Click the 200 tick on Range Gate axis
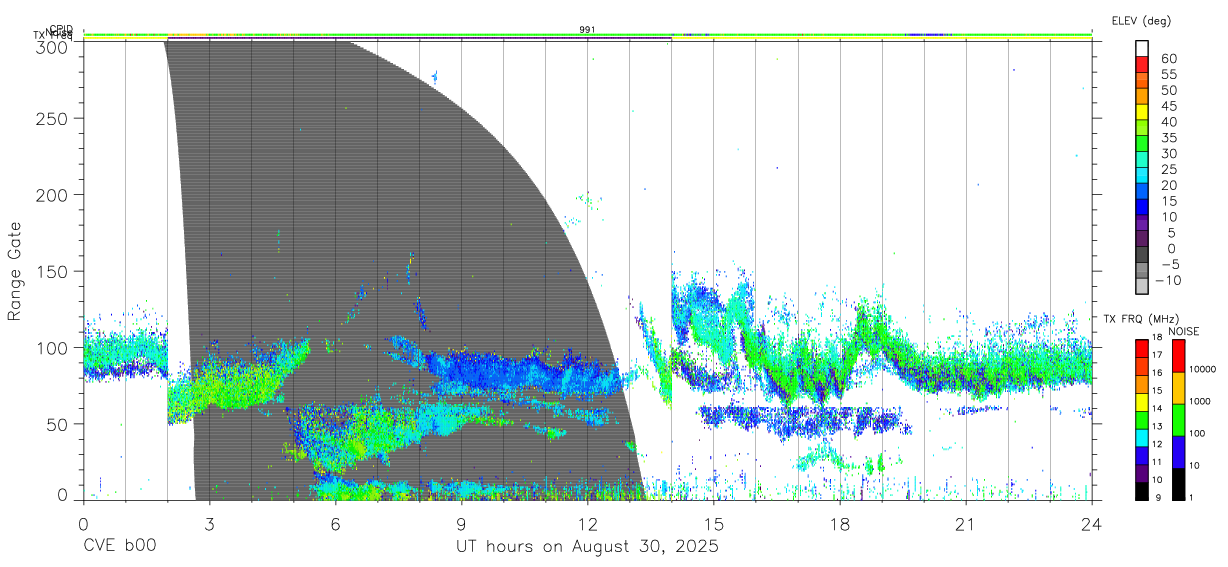 [x=53, y=194]
